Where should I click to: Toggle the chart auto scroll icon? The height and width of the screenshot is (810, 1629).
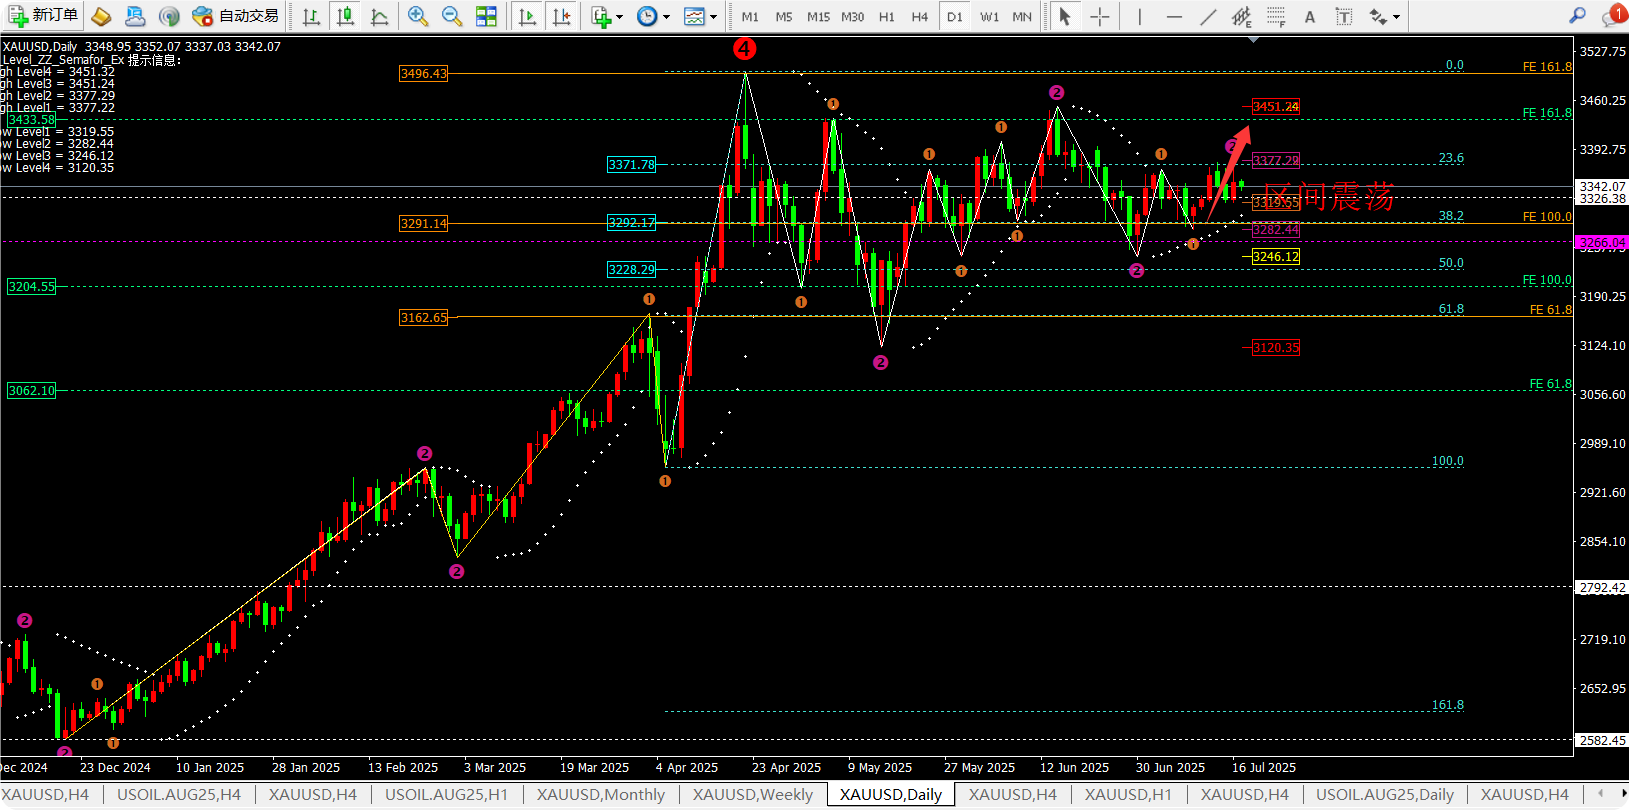coord(527,16)
